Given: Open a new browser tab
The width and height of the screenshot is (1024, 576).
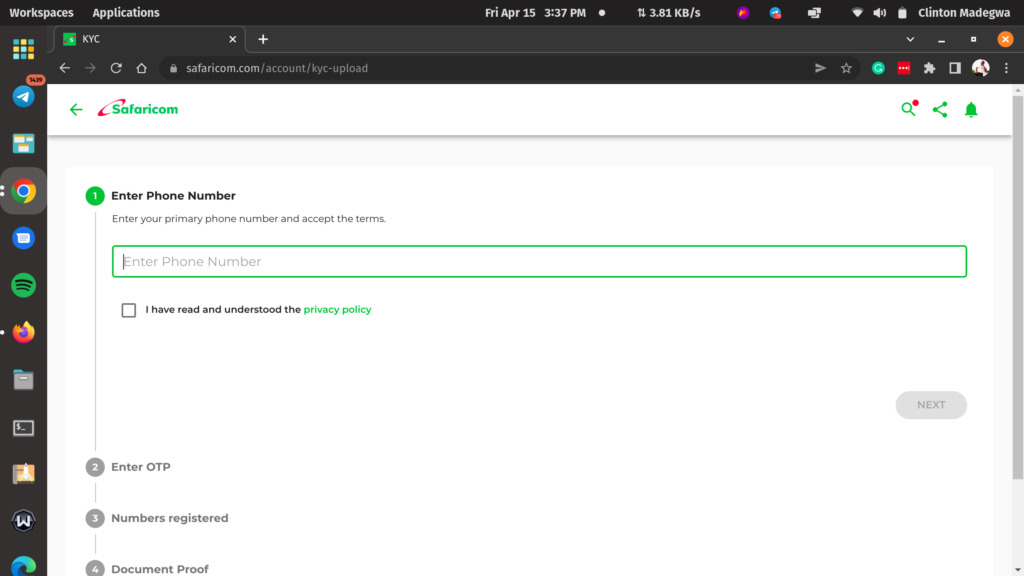Looking at the screenshot, I should coord(263,39).
